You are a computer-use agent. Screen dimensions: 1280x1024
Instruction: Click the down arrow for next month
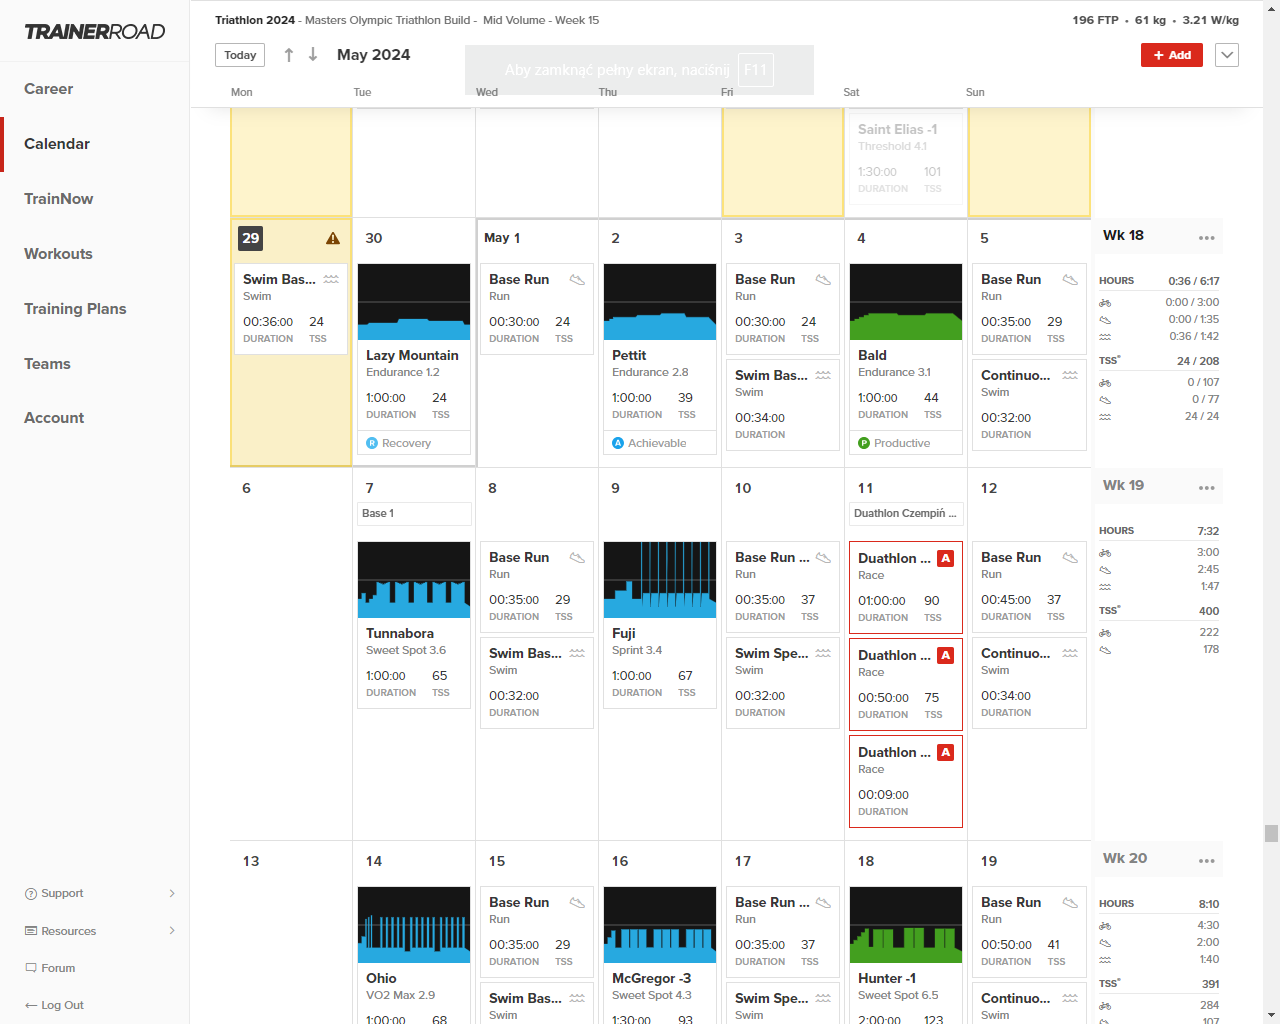coord(313,55)
